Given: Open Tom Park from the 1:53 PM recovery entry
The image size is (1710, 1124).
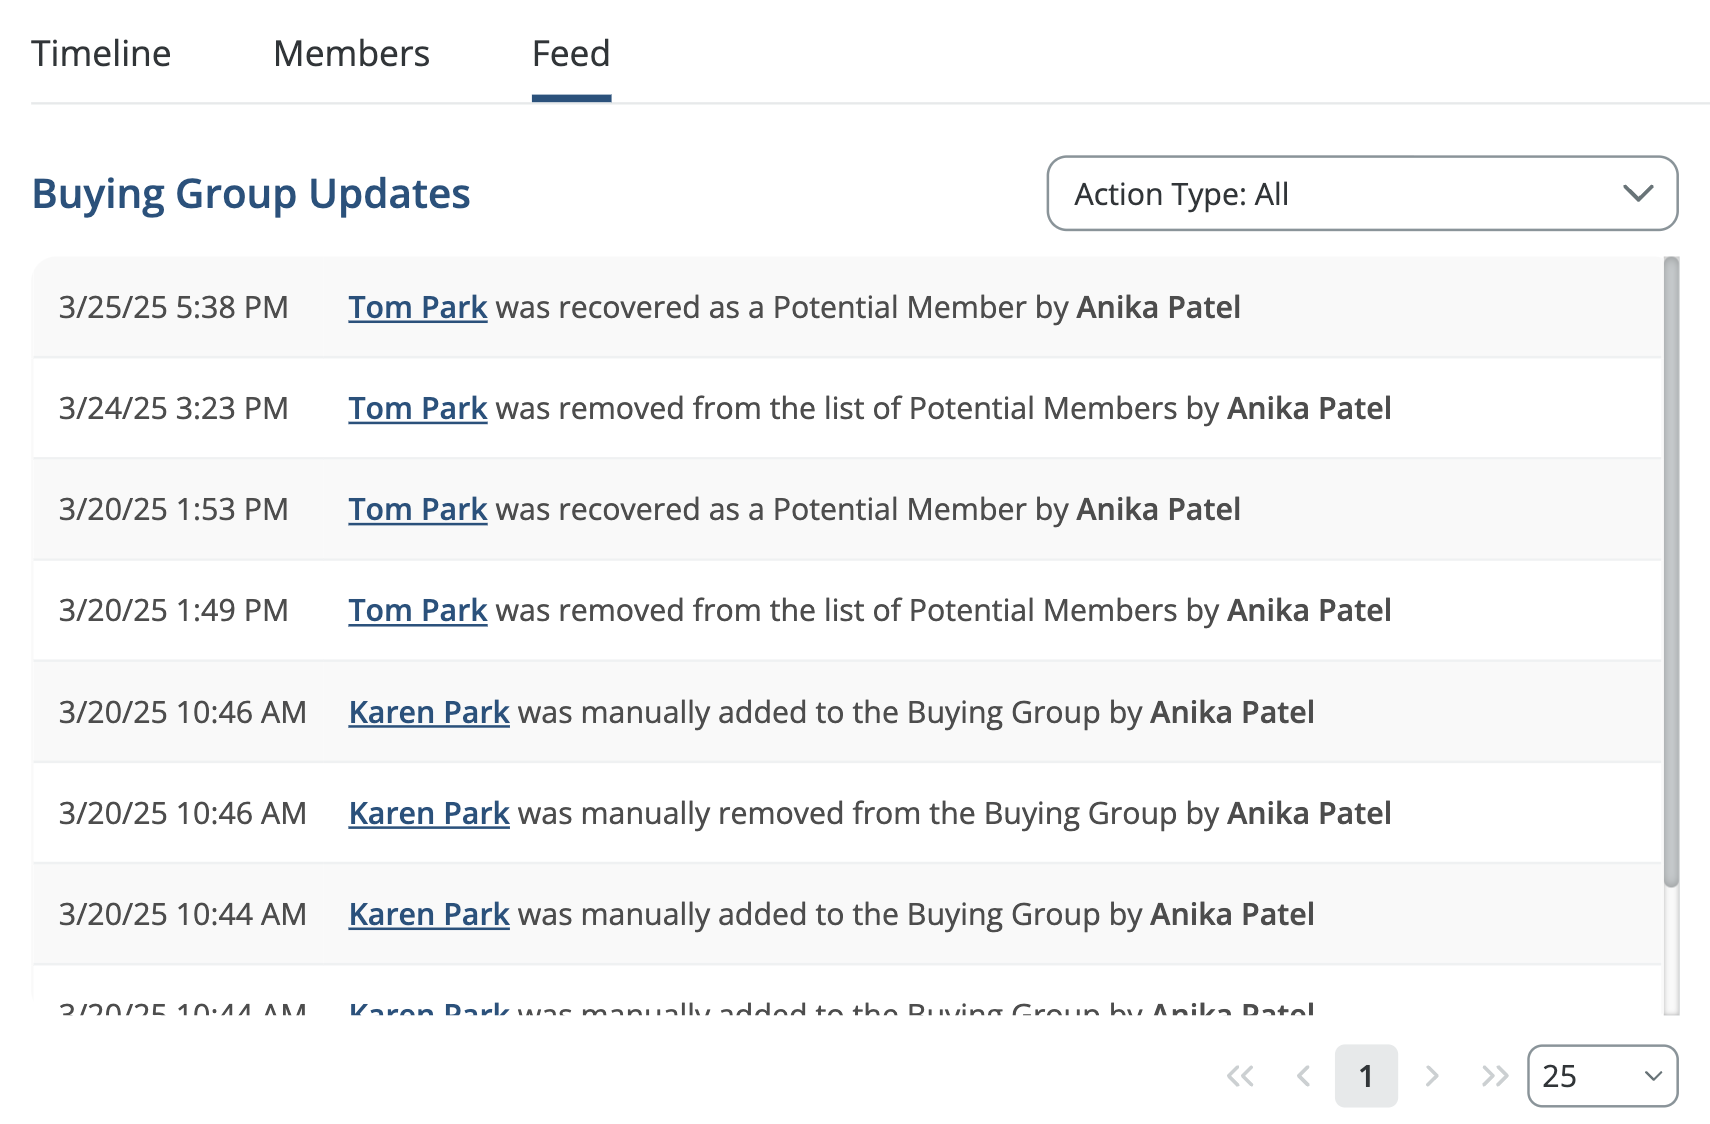Looking at the screenshot, I should point(417,509).
